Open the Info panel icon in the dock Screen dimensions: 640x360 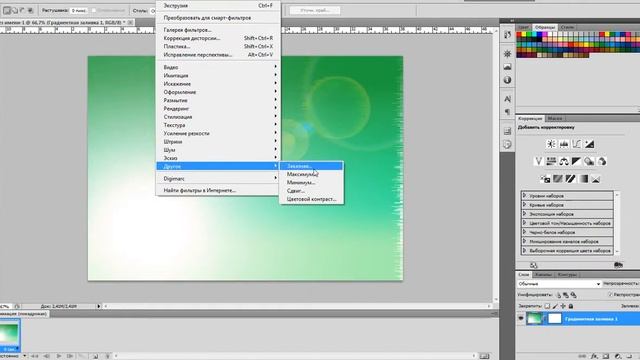pyautogui.click(x=507, y=80)
